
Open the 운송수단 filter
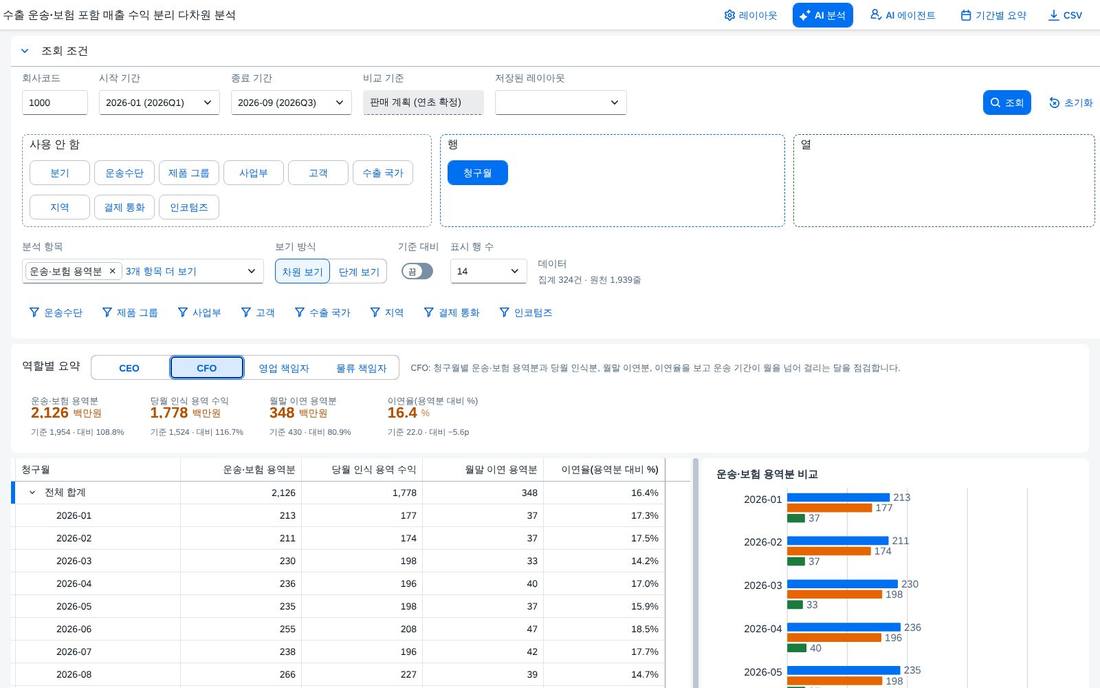click(x=55, y=312)
